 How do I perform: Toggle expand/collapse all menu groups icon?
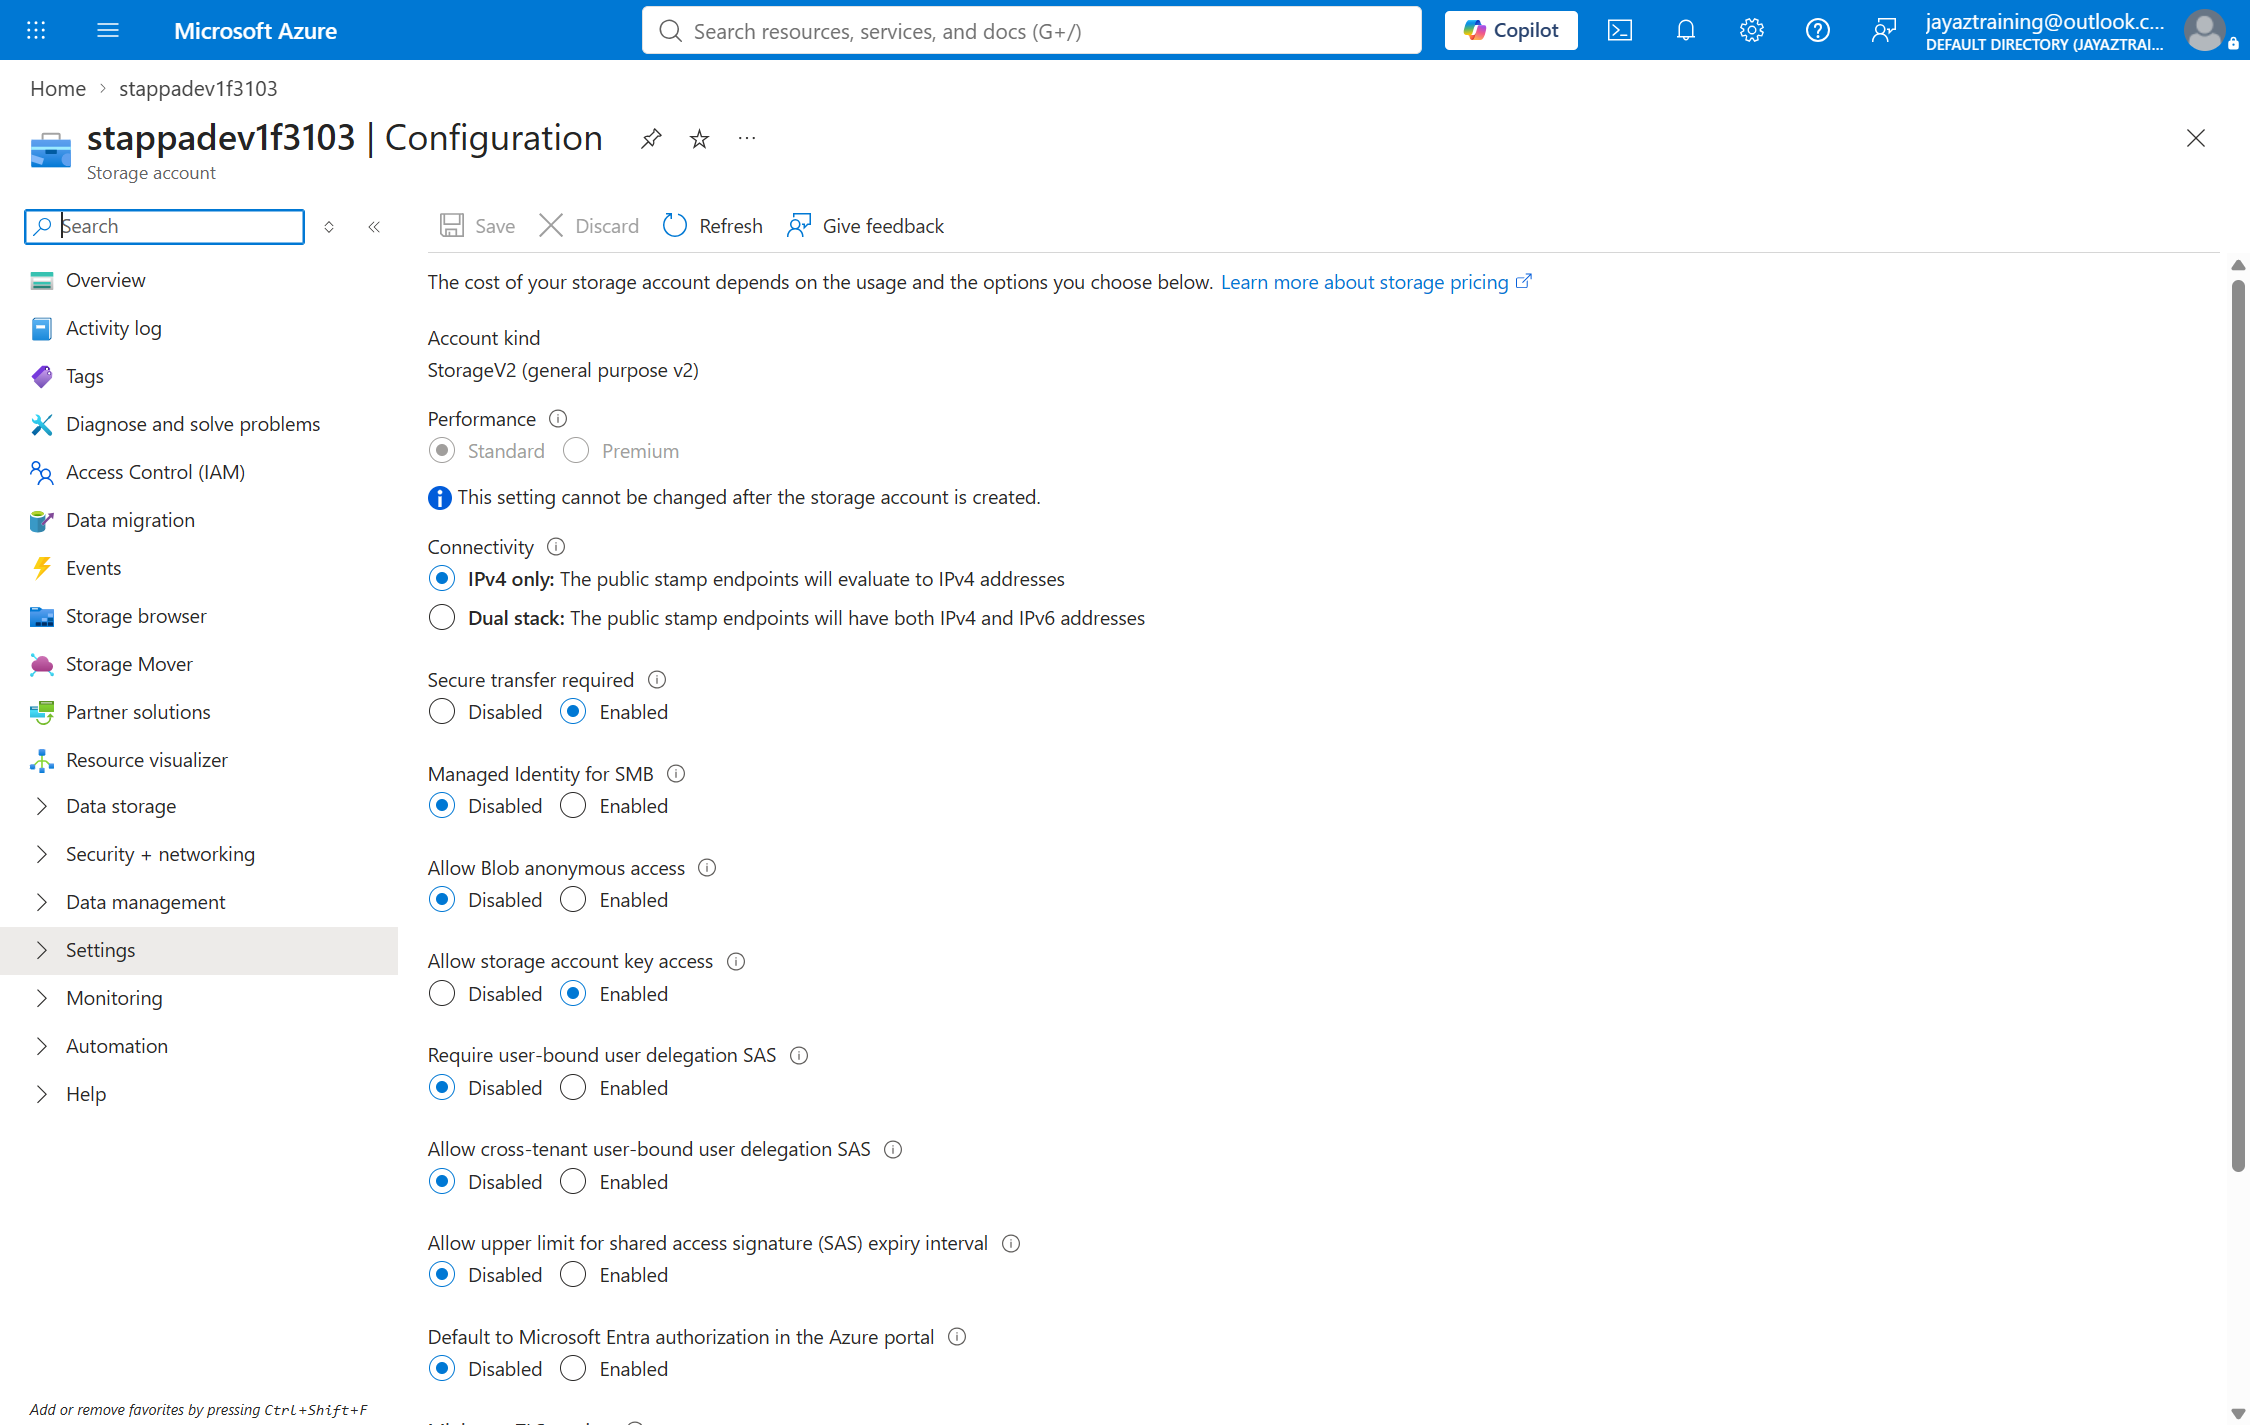(329, 227)
